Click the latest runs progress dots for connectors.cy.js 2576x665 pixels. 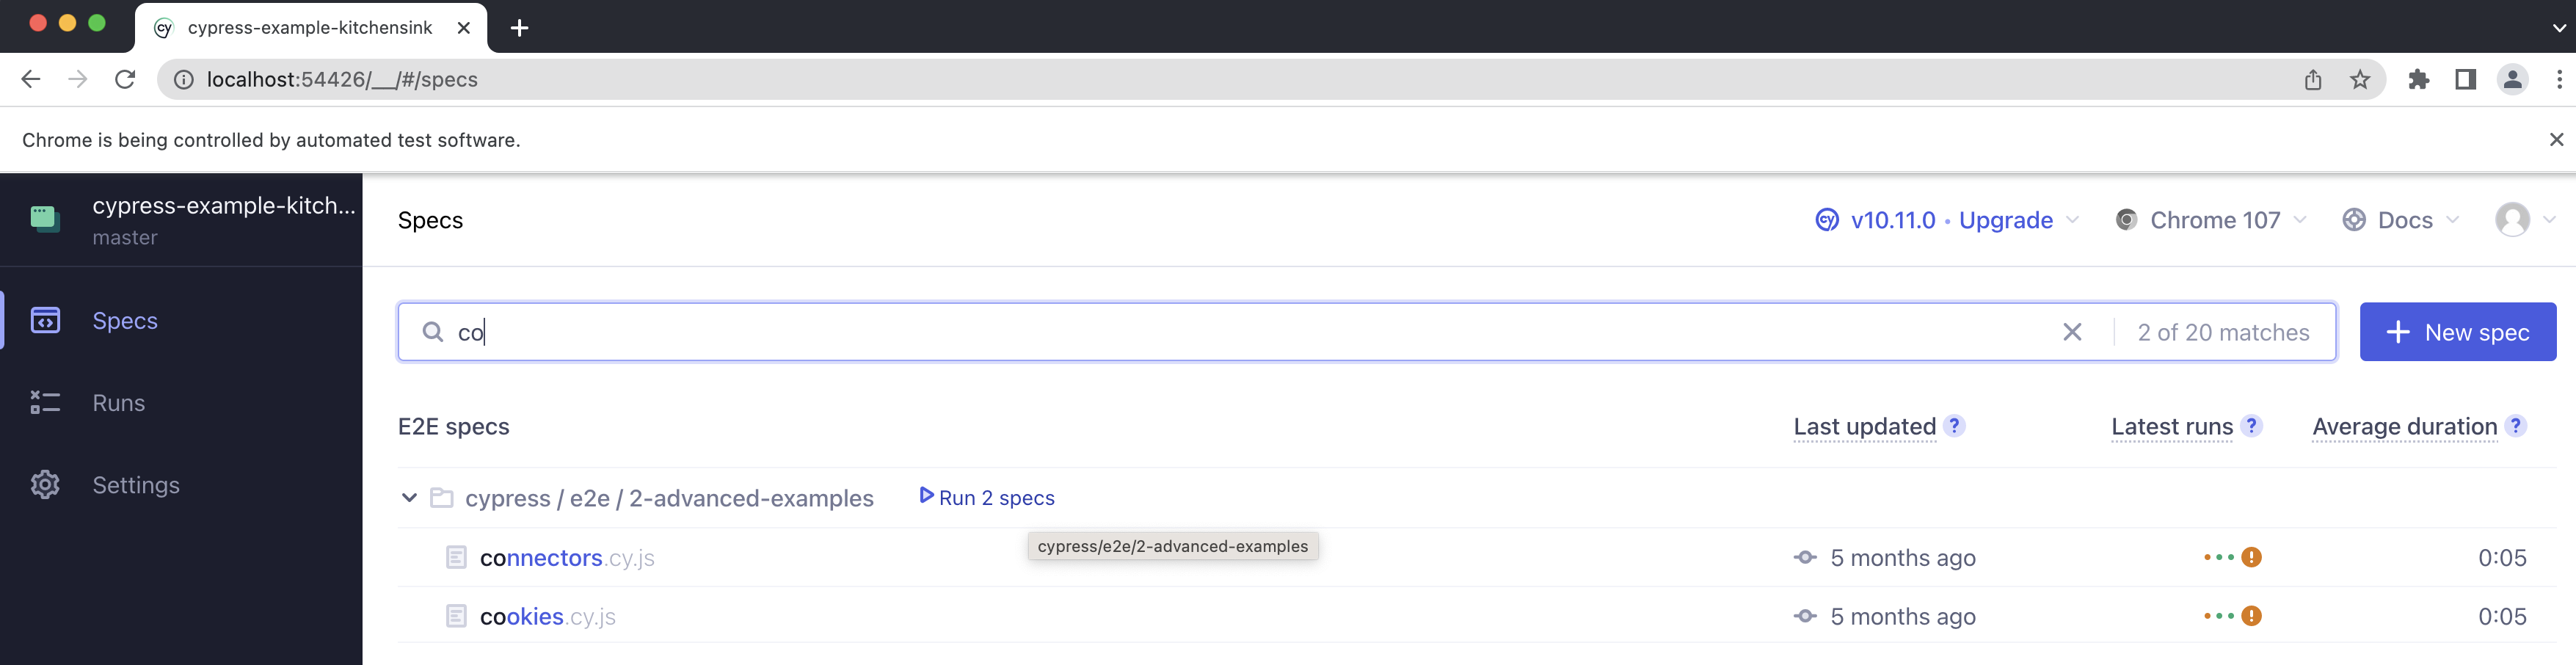click(2220, 557)
